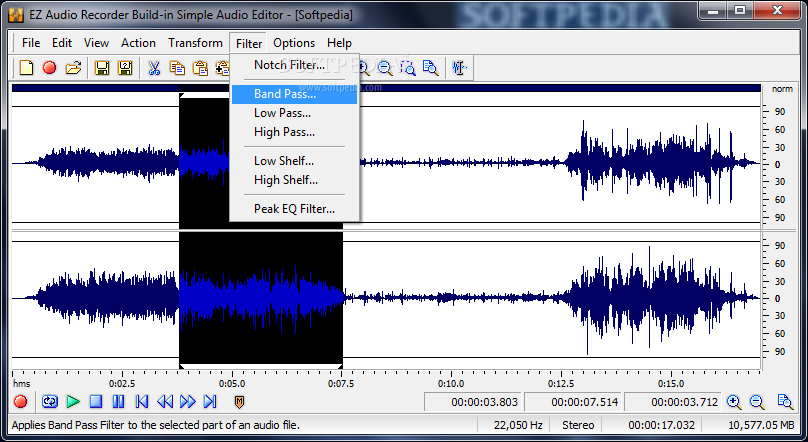Click the norm label above the level scale
This screenshot has height=442, width=808.
coord(782,89)
